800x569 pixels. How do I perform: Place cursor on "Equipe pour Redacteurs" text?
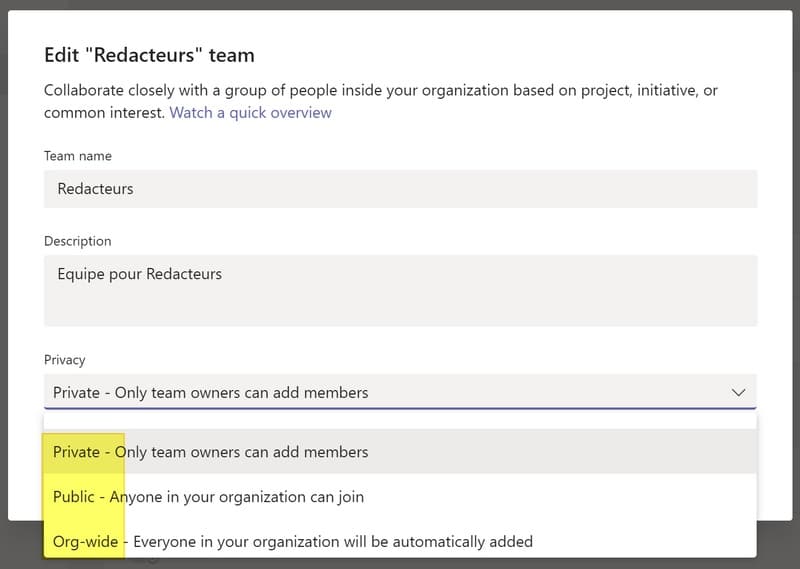click(x=139, y=273)
